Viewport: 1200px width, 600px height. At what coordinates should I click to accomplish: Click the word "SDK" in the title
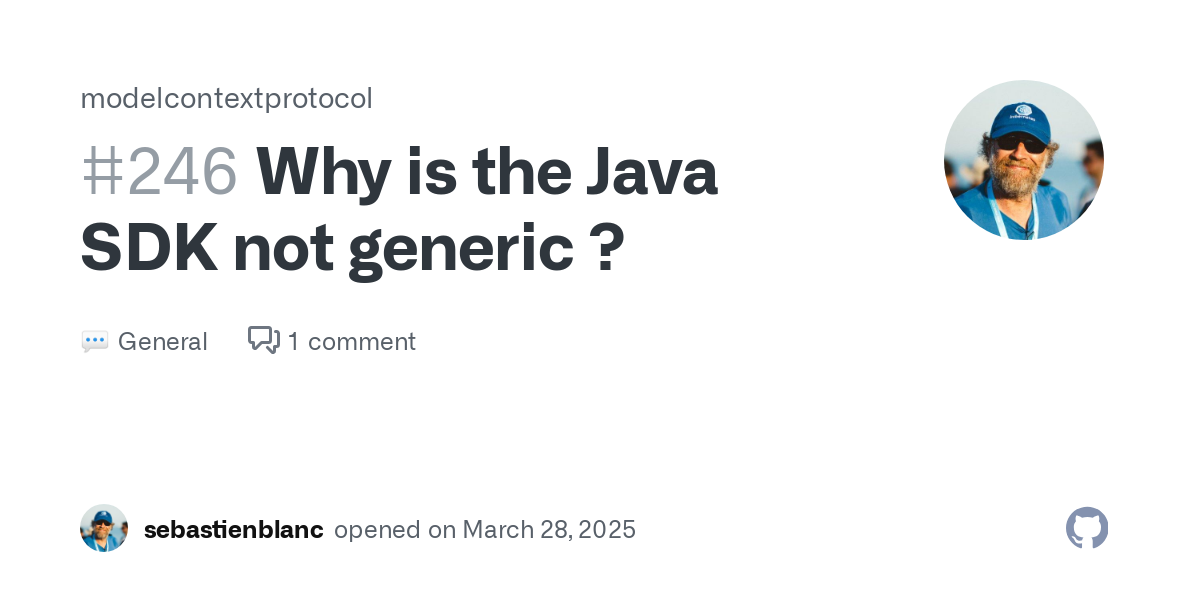tap(149, 250)
